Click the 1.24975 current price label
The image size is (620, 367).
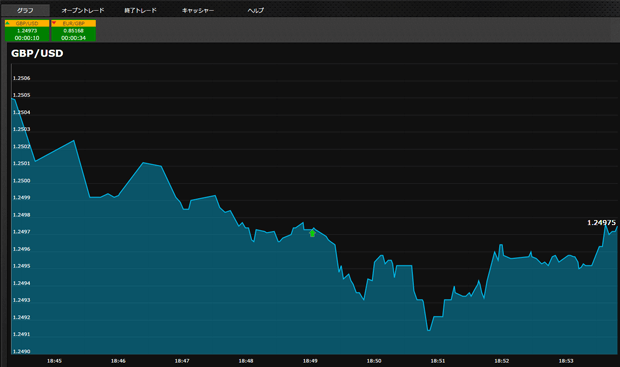601,223
